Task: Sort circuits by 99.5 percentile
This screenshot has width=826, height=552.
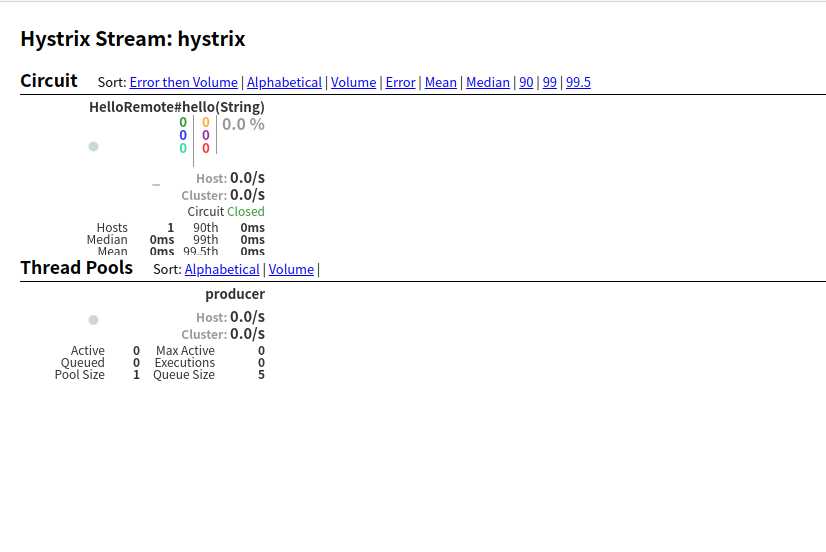Action: (x=578, y=82)
